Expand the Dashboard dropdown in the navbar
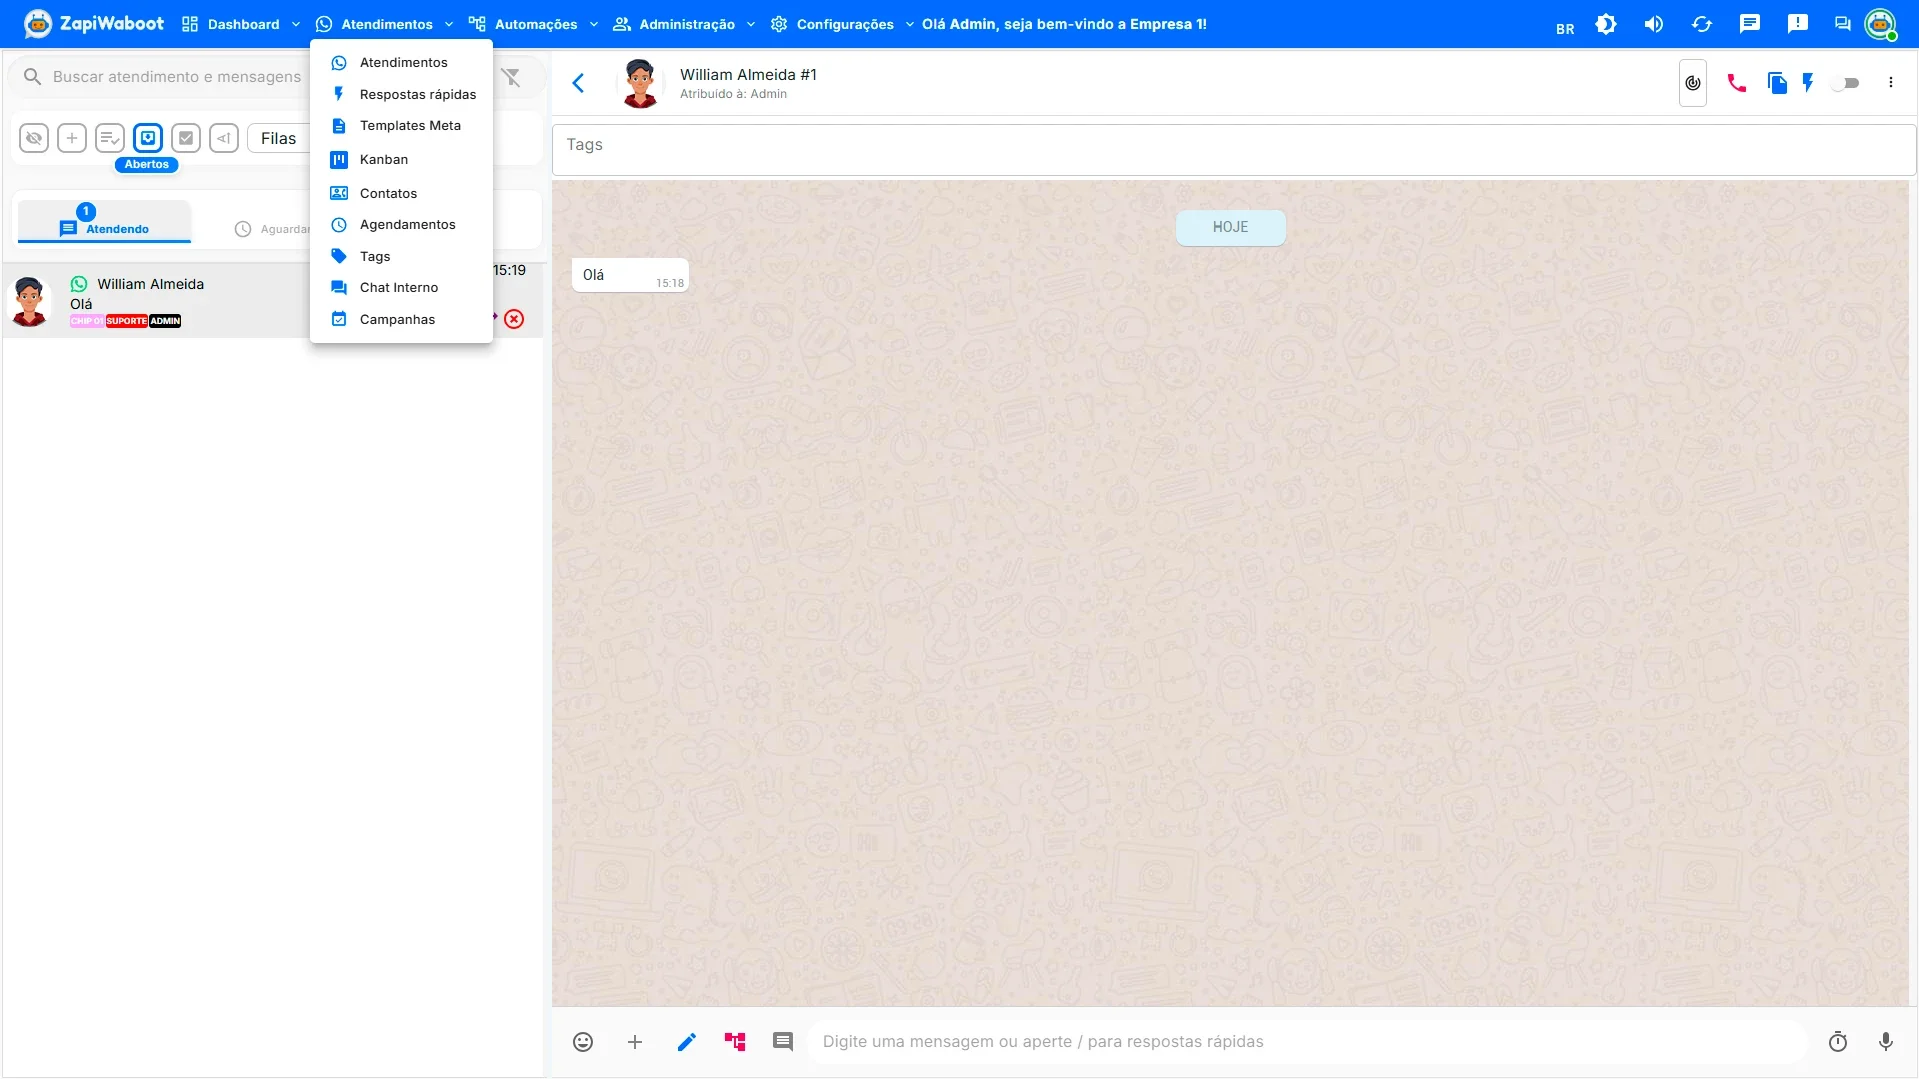1919x1079 pixels. coord(241,24)
